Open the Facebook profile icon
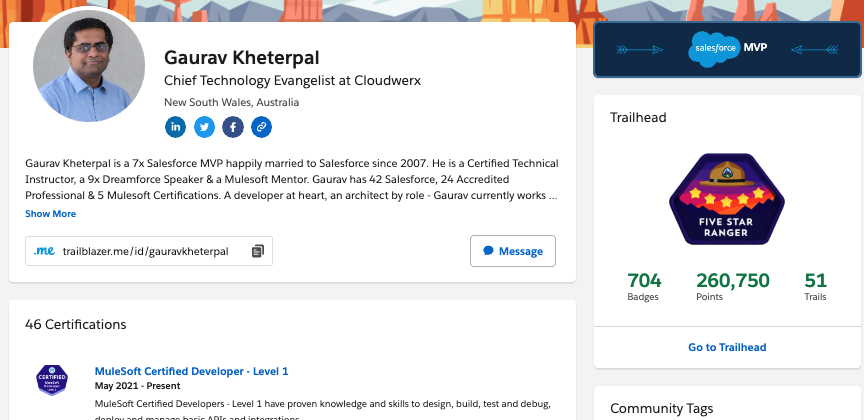The image size is (864, 420). 233,127
